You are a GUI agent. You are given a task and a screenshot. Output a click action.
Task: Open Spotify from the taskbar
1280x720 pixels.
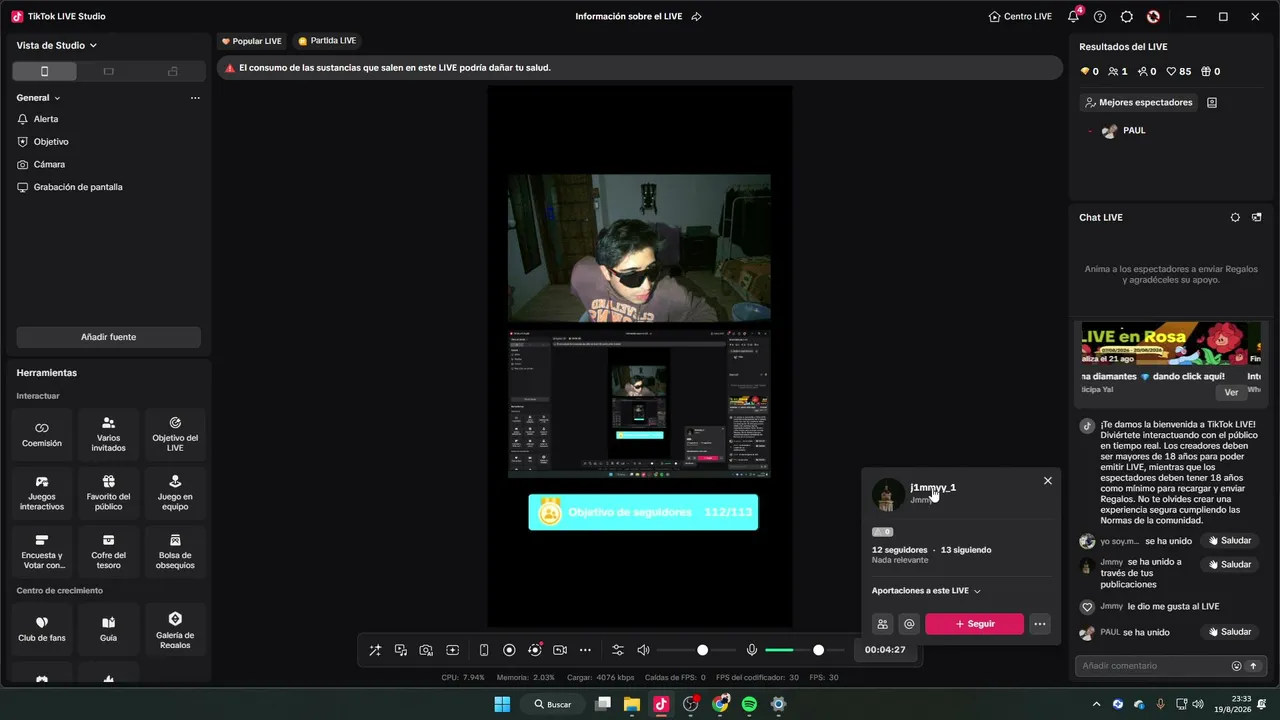749,704
